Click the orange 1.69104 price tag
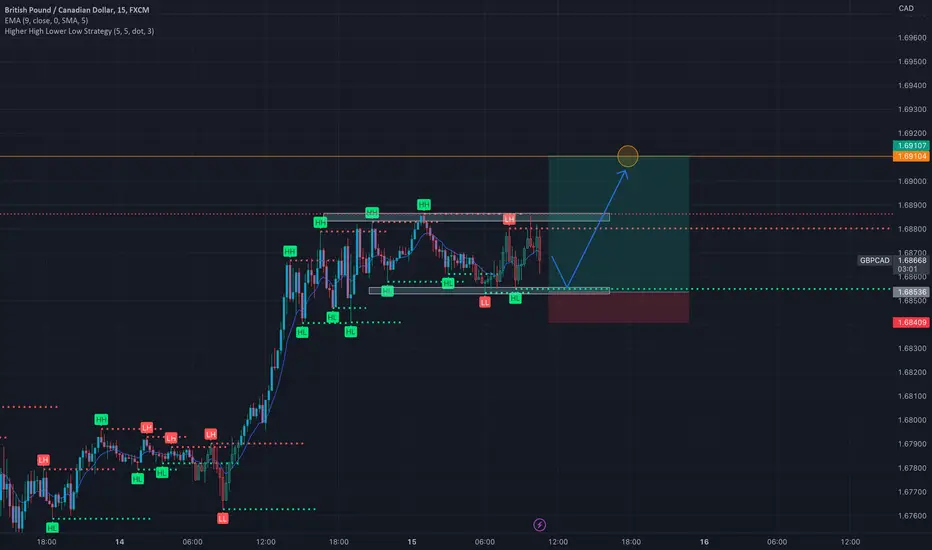 coord(911,156)
